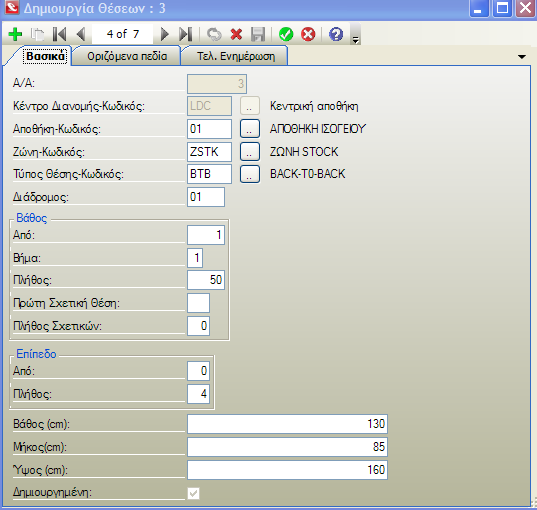537x510 pixels.
Task: Save the record with the floppy disk icon
Action: coord(258,34)
